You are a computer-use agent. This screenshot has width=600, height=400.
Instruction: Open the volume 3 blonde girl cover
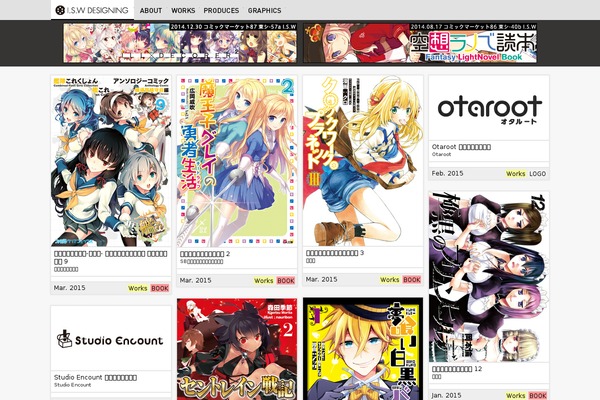tap(363, 161)
